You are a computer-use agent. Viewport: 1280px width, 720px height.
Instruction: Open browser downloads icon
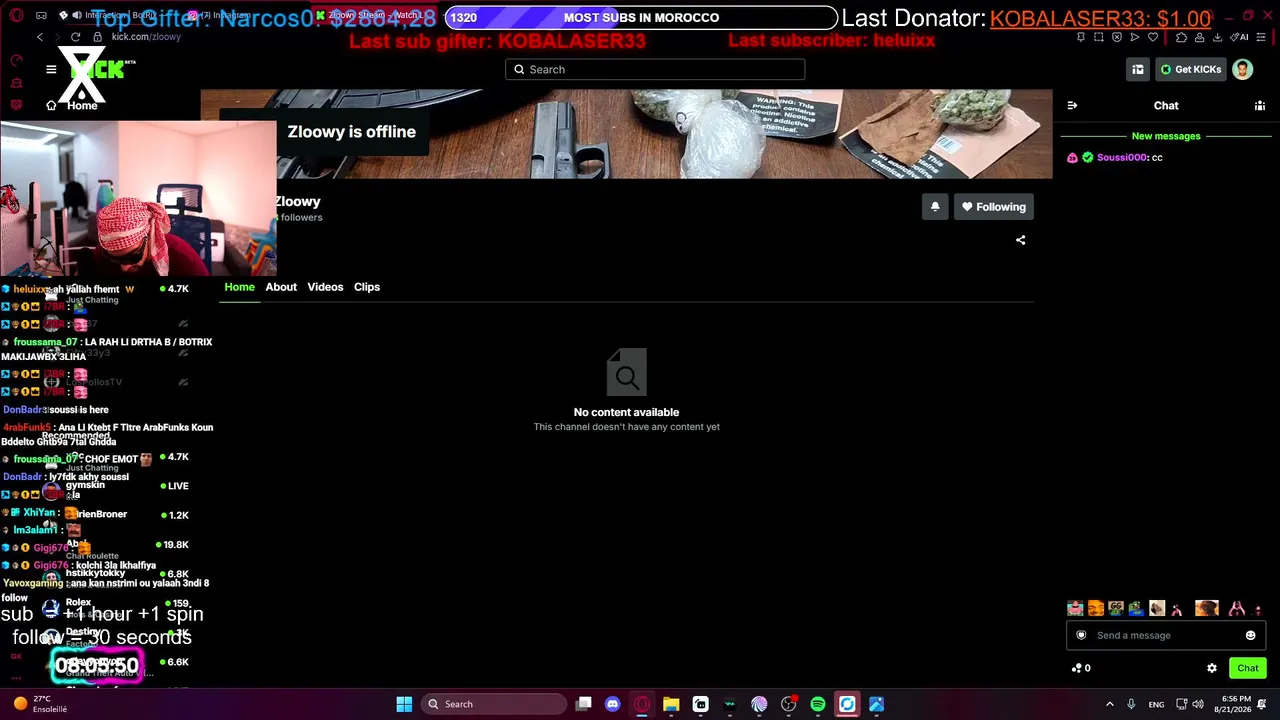click(x=1217, y=37)
